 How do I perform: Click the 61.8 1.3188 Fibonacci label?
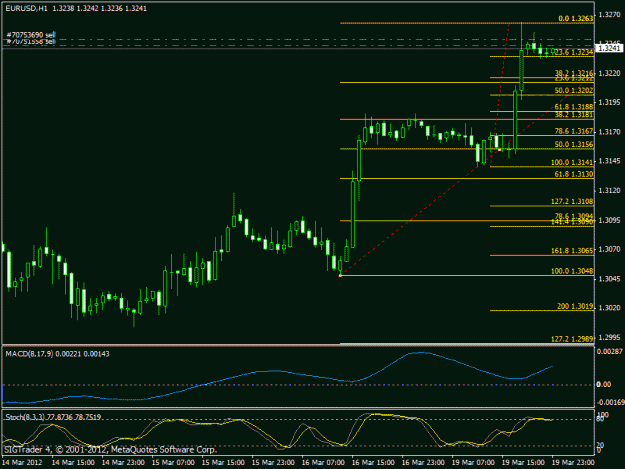(574, 107)
